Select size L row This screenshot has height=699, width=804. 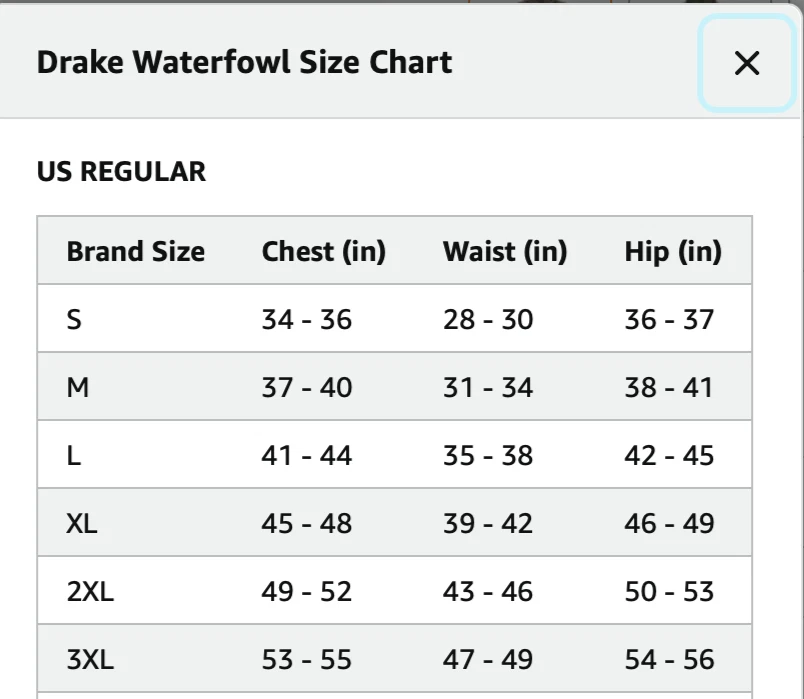click(74, 455)
